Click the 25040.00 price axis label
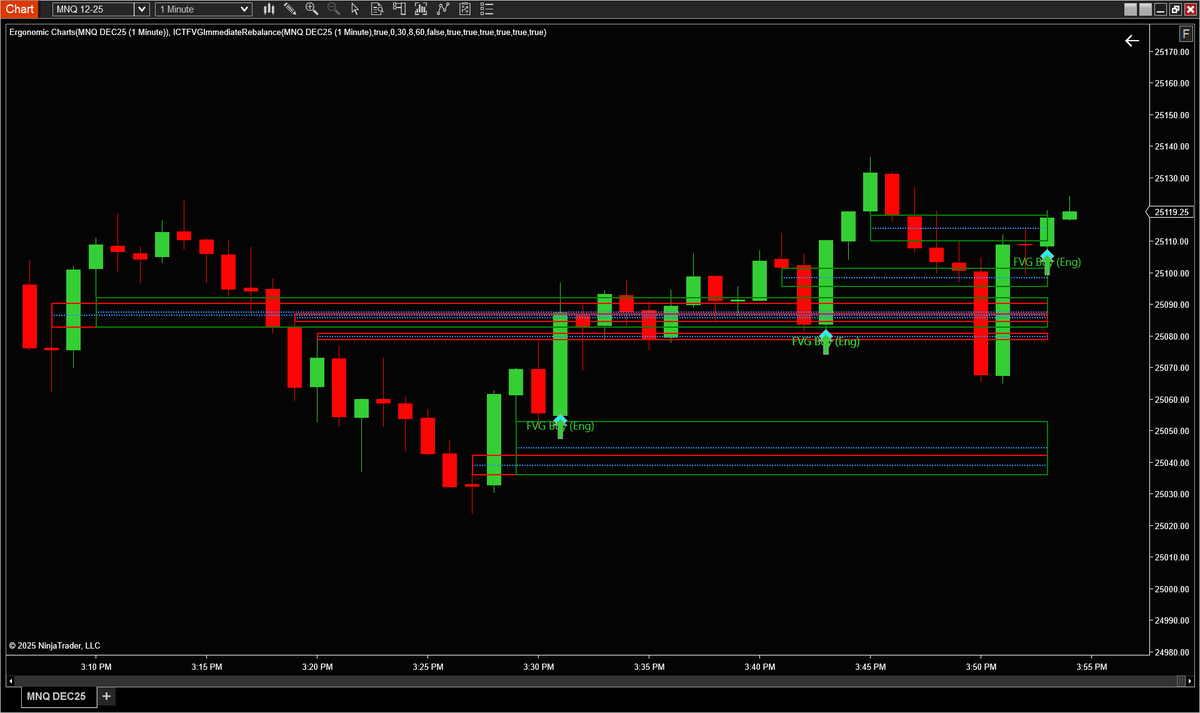This screenshot has width=1200, height=713. tap(1171, 463)
